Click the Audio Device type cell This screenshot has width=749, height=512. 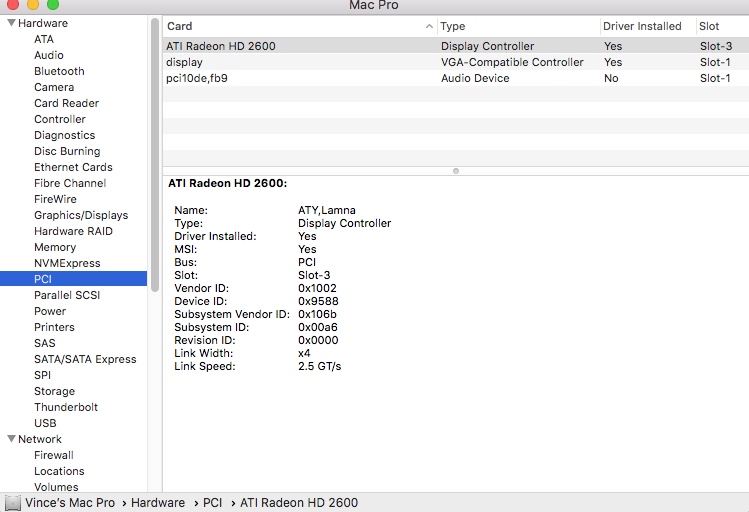(x=475, y=78)
